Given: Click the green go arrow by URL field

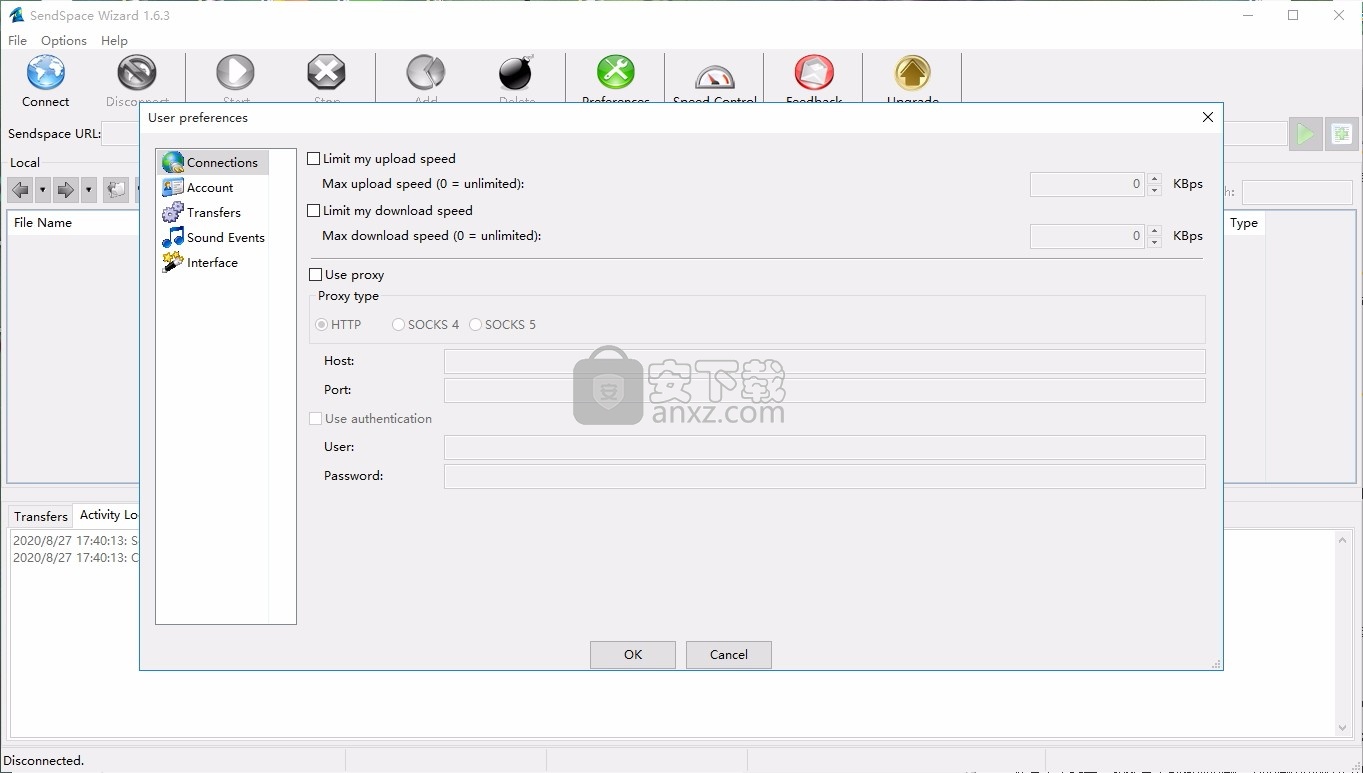Looking at the screenshot, I should pyautogui.click(x=1305, y=134).
